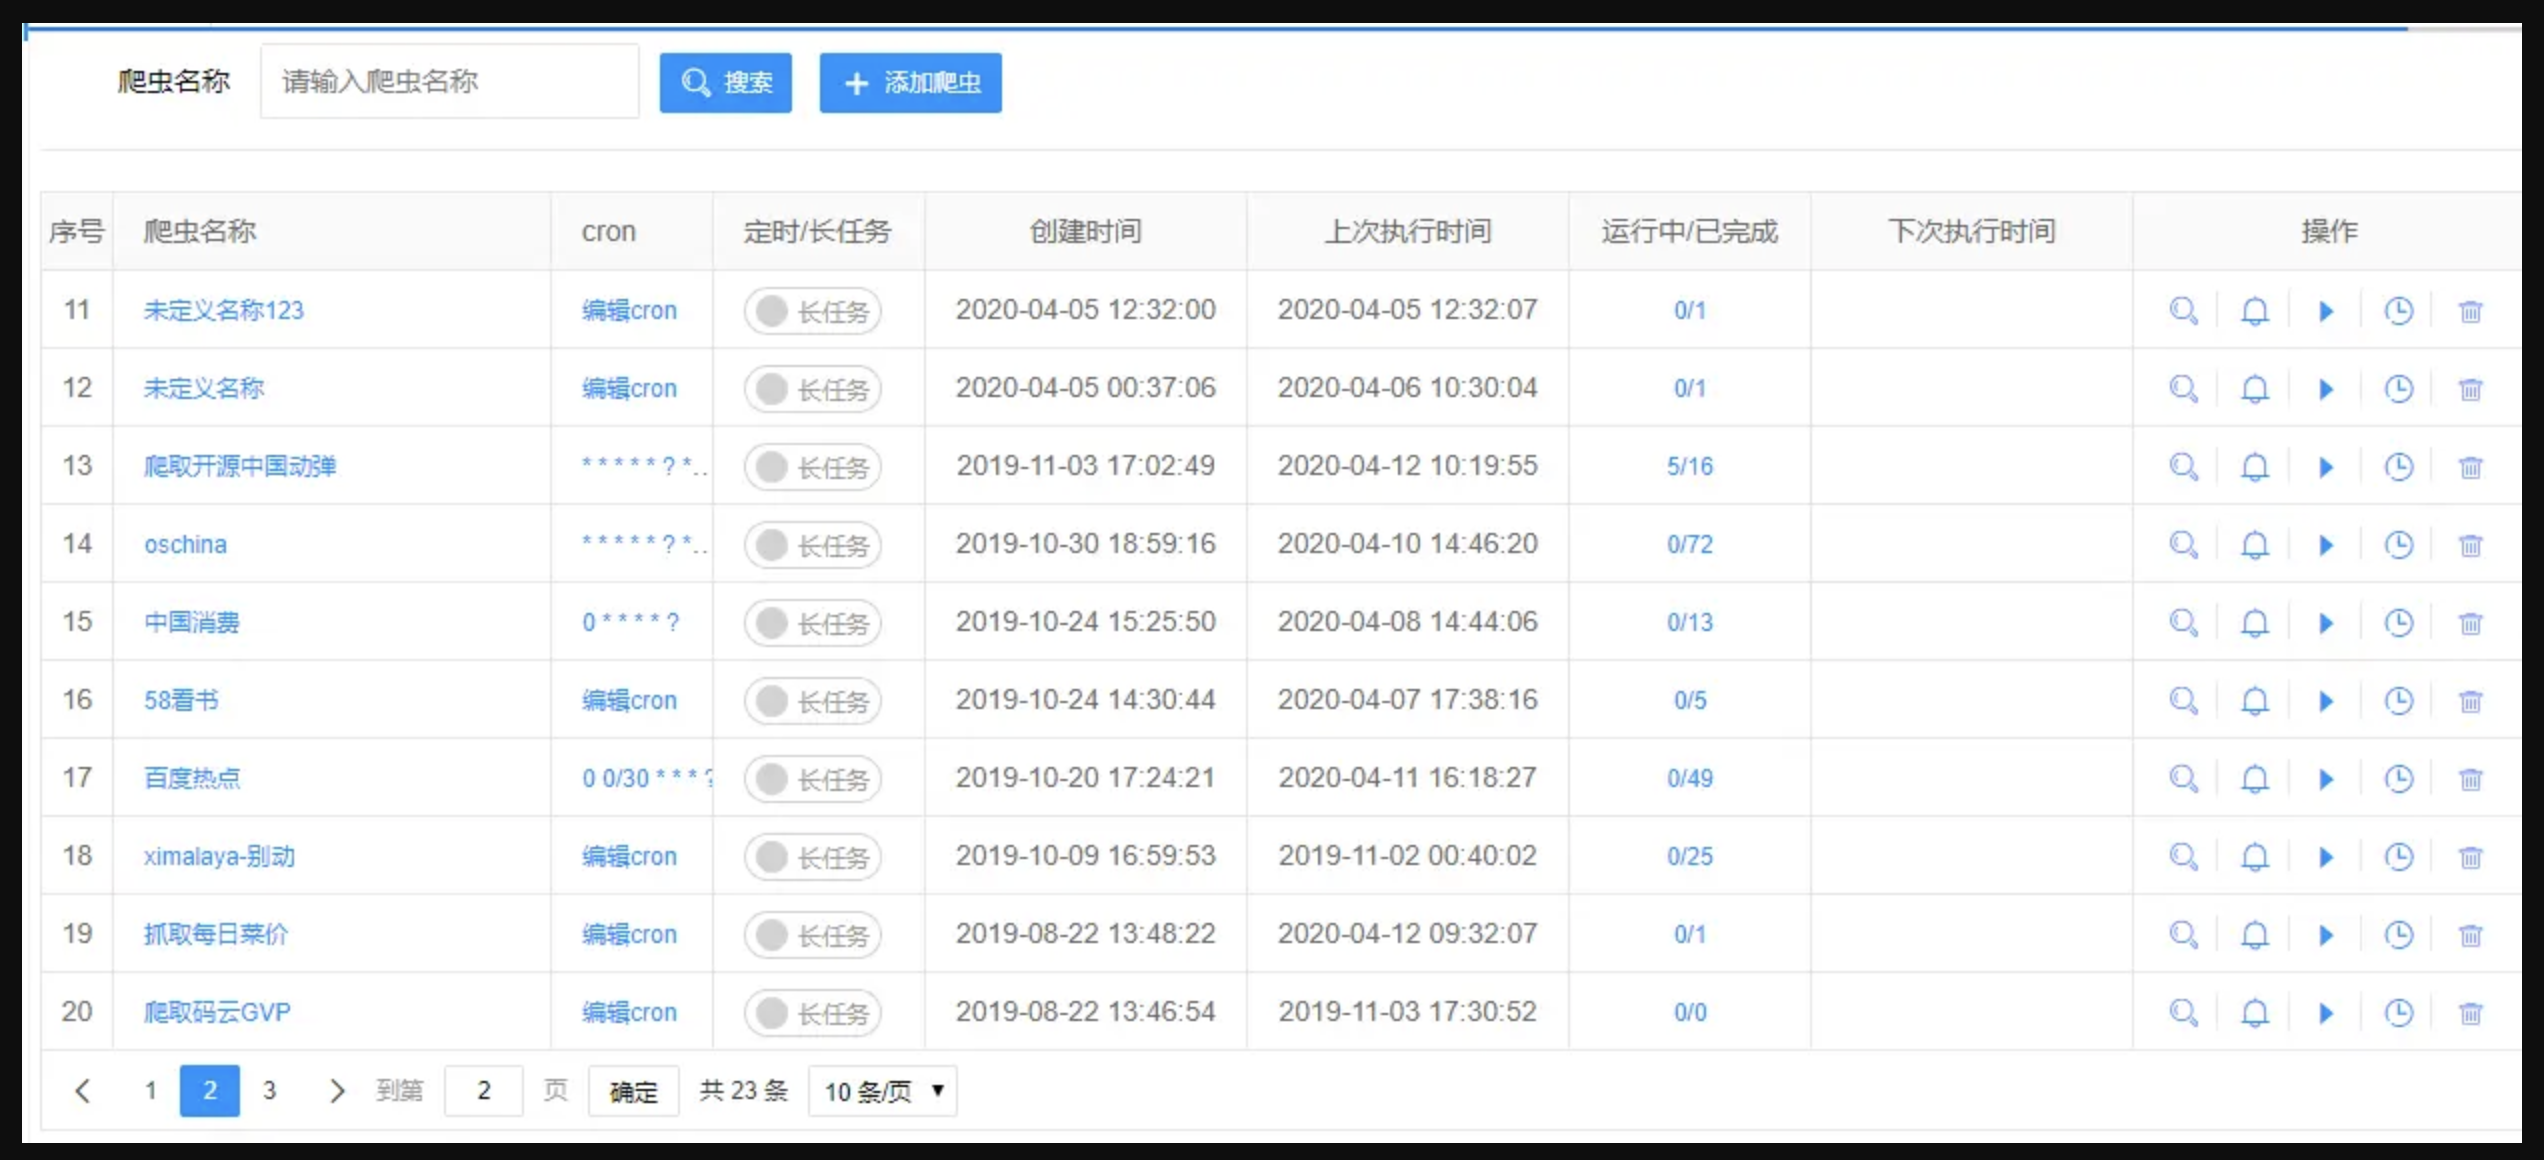
Task: Open the 10 条/页 page size dropdown
Action: coord(882,1091)
